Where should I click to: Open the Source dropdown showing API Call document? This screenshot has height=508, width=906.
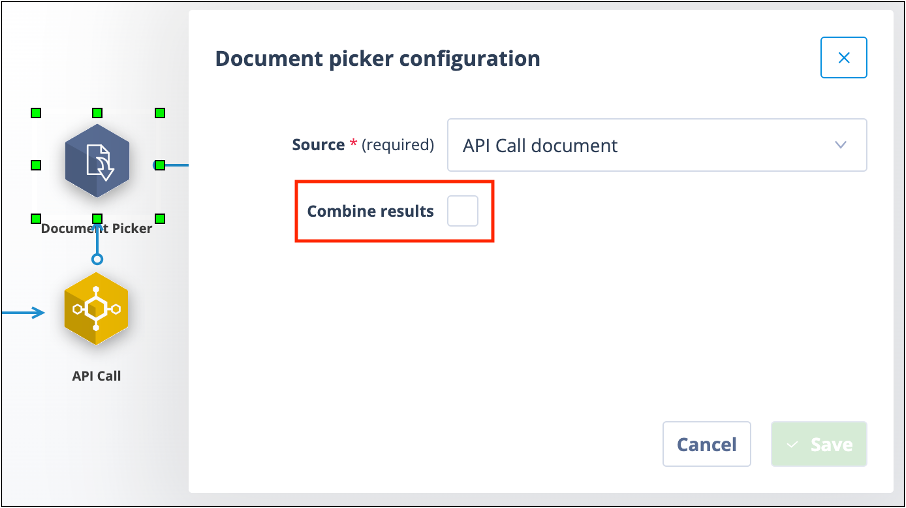coord(657,145)
